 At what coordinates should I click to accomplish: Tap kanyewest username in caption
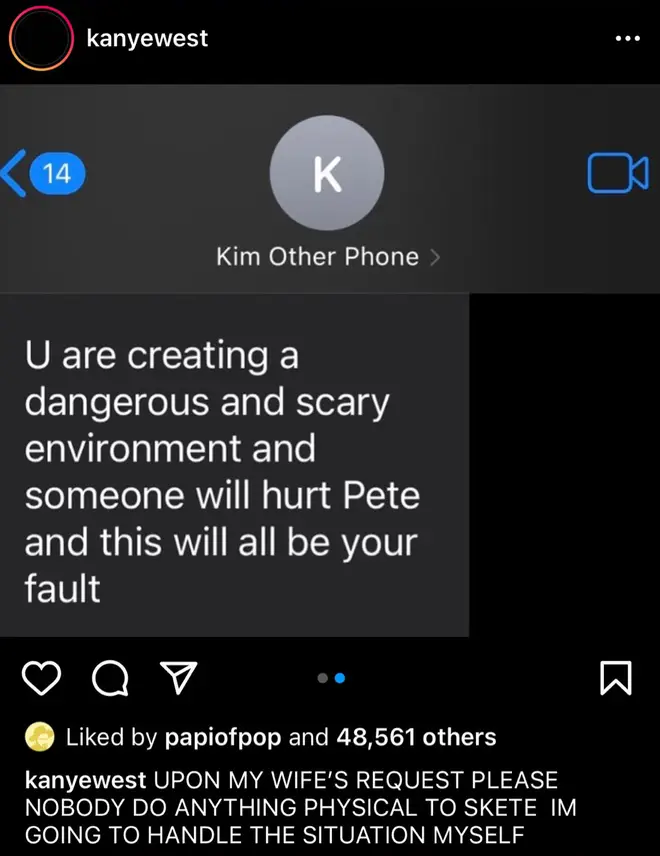85,780
